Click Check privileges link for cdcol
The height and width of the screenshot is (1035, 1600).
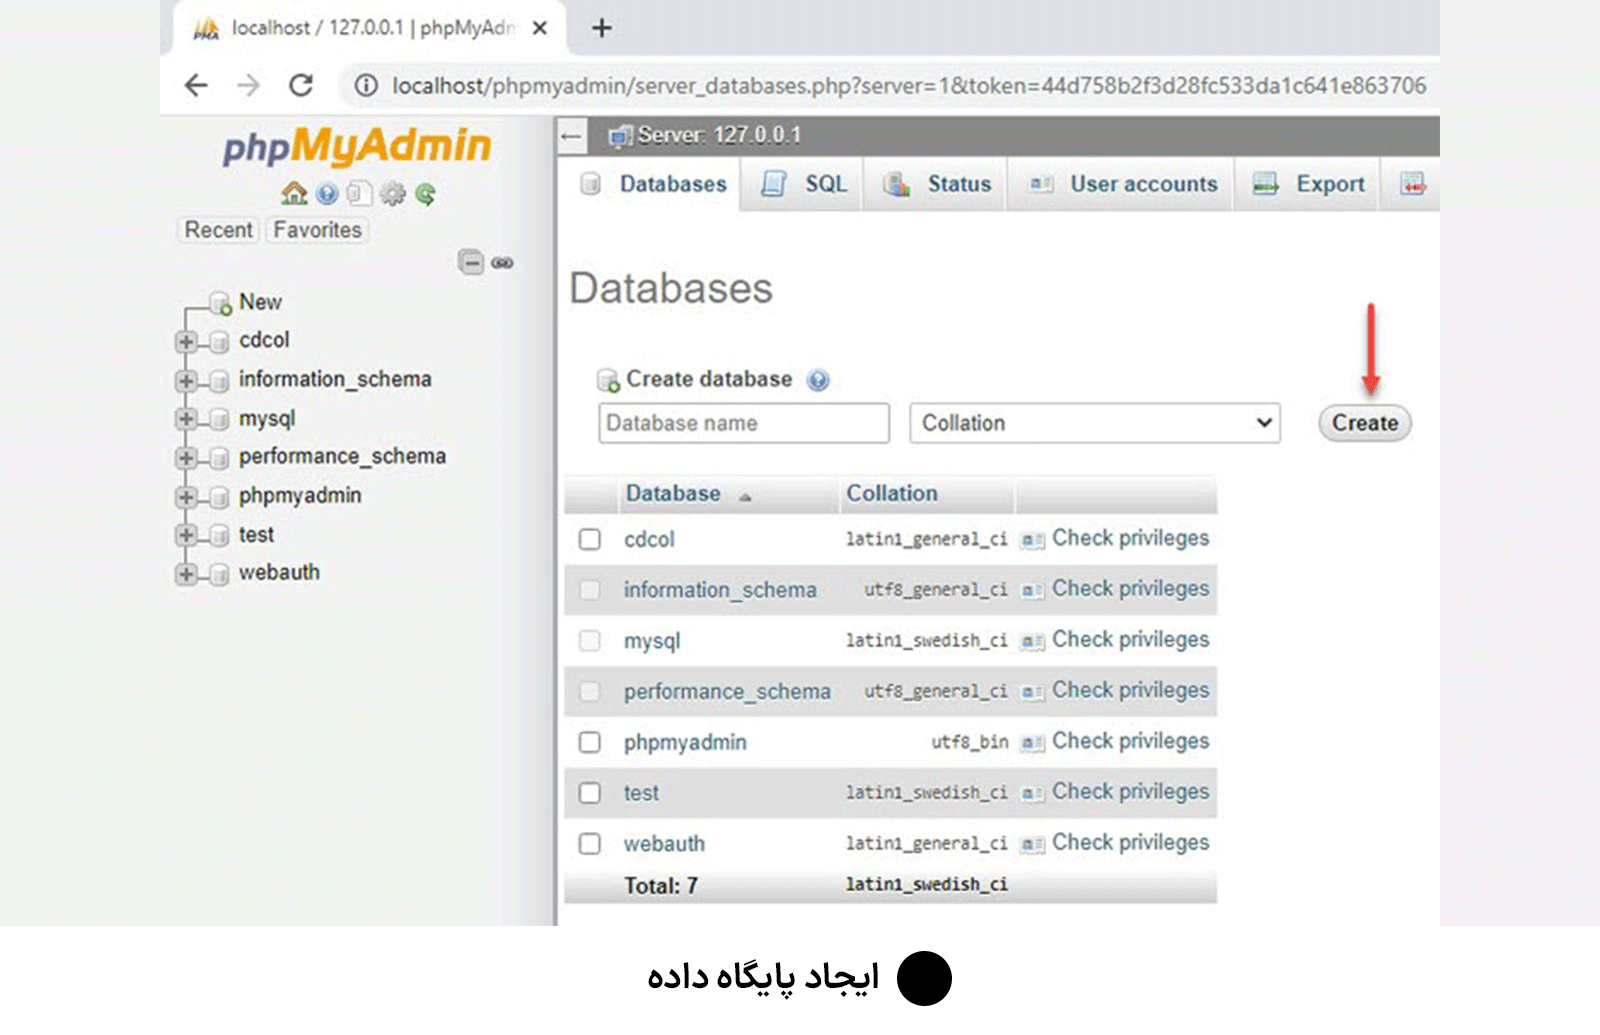click(x=1130, y=539)
